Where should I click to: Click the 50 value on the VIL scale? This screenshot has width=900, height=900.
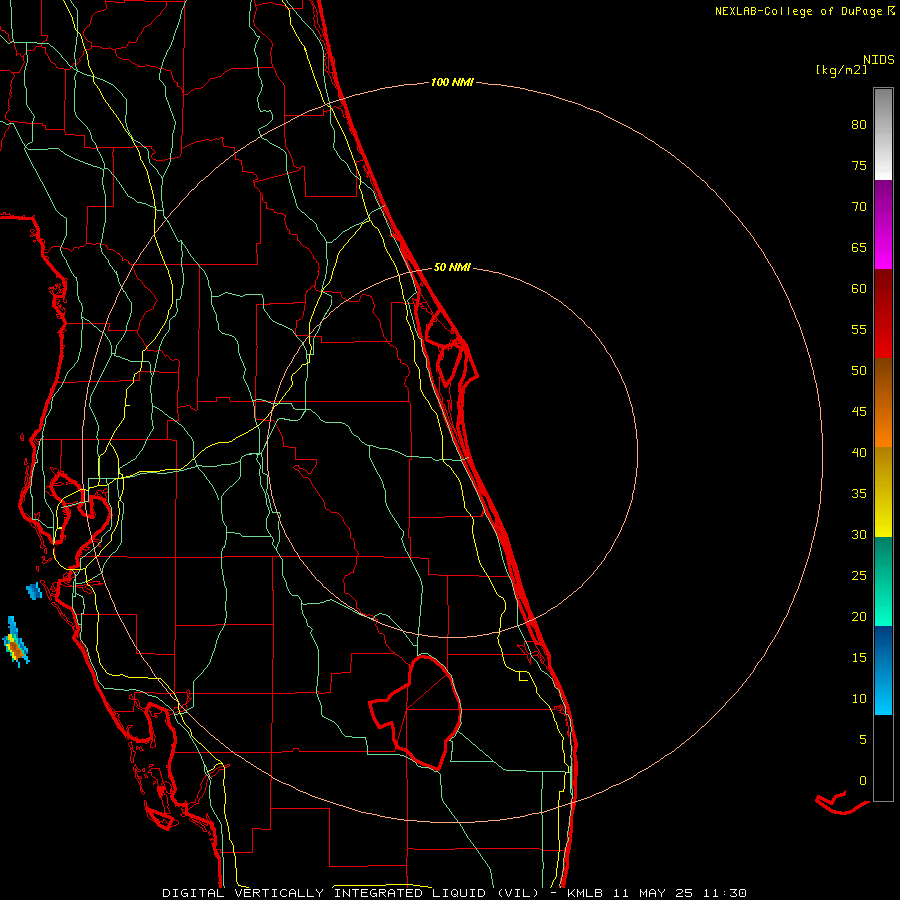click(x=859, y=371)
